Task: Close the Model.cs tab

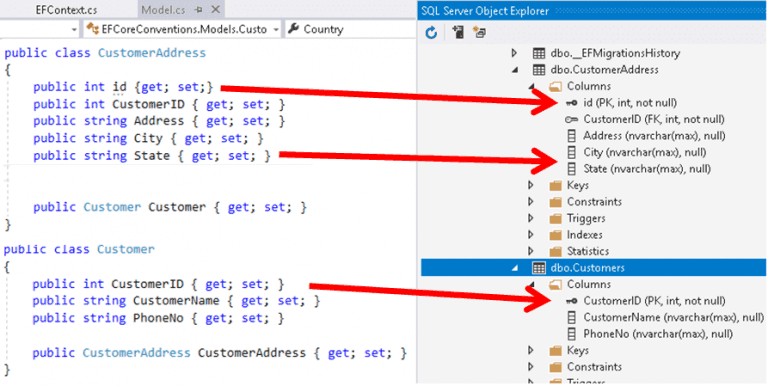Action: [x=216, y=10]
